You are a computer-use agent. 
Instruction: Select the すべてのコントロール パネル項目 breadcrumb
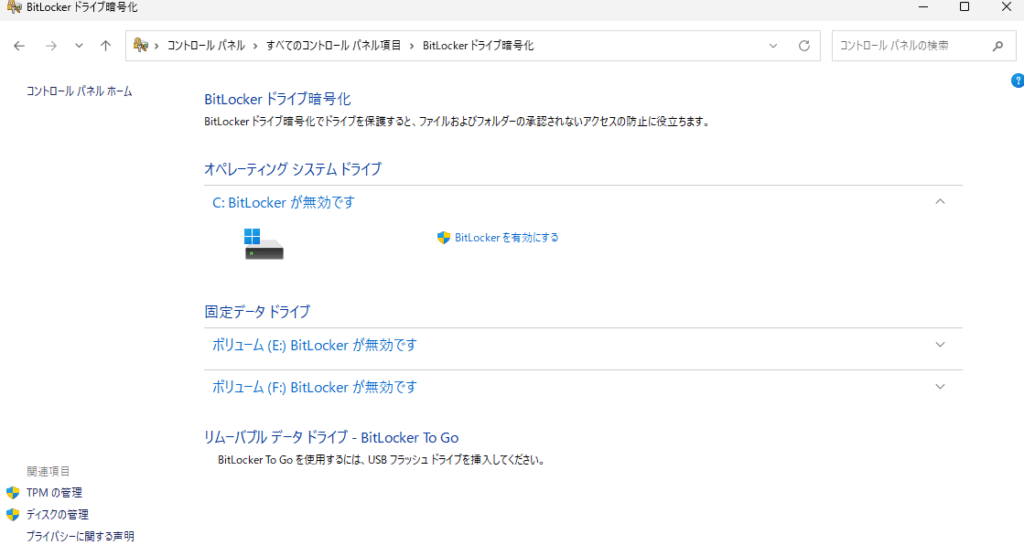coord(333,46)
